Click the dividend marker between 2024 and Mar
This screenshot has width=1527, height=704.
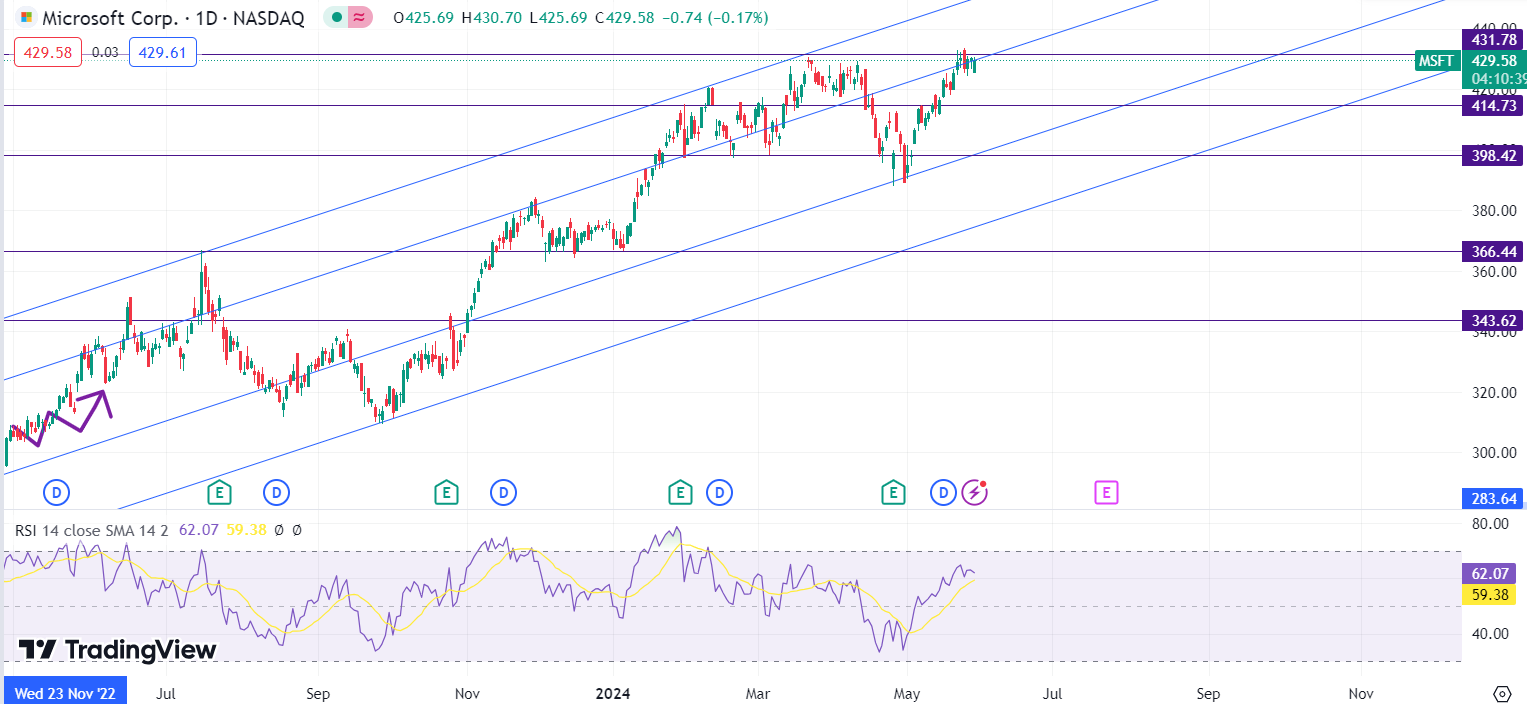(x=718, y=492)
